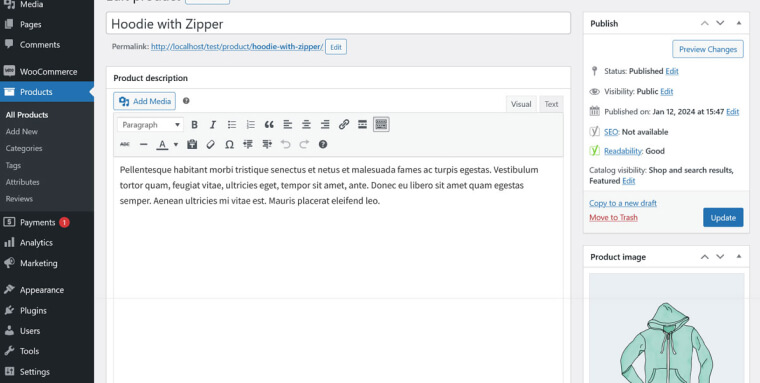Insert a bulleted list
Viewport: 760px width, 383px height.
click(x=232, y=125)
